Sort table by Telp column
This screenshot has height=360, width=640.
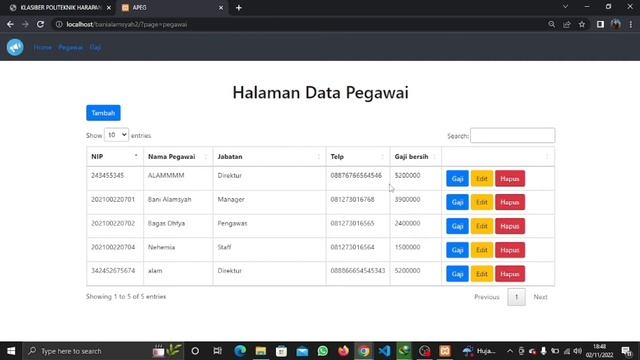click(x=358, y=157)
